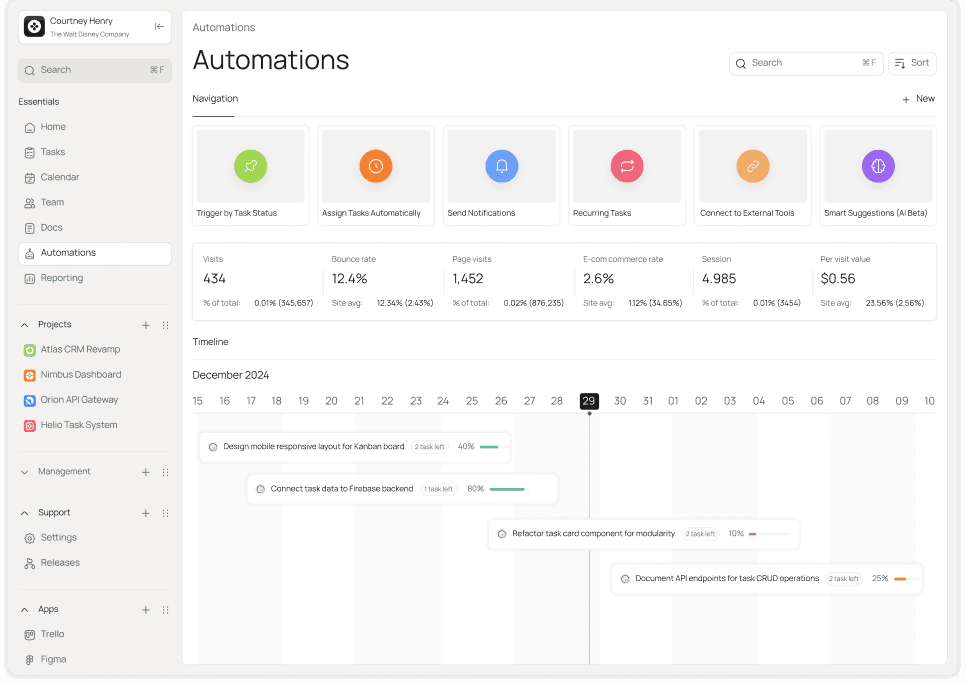Collapse the sidebar with the arrow icon

159,26
